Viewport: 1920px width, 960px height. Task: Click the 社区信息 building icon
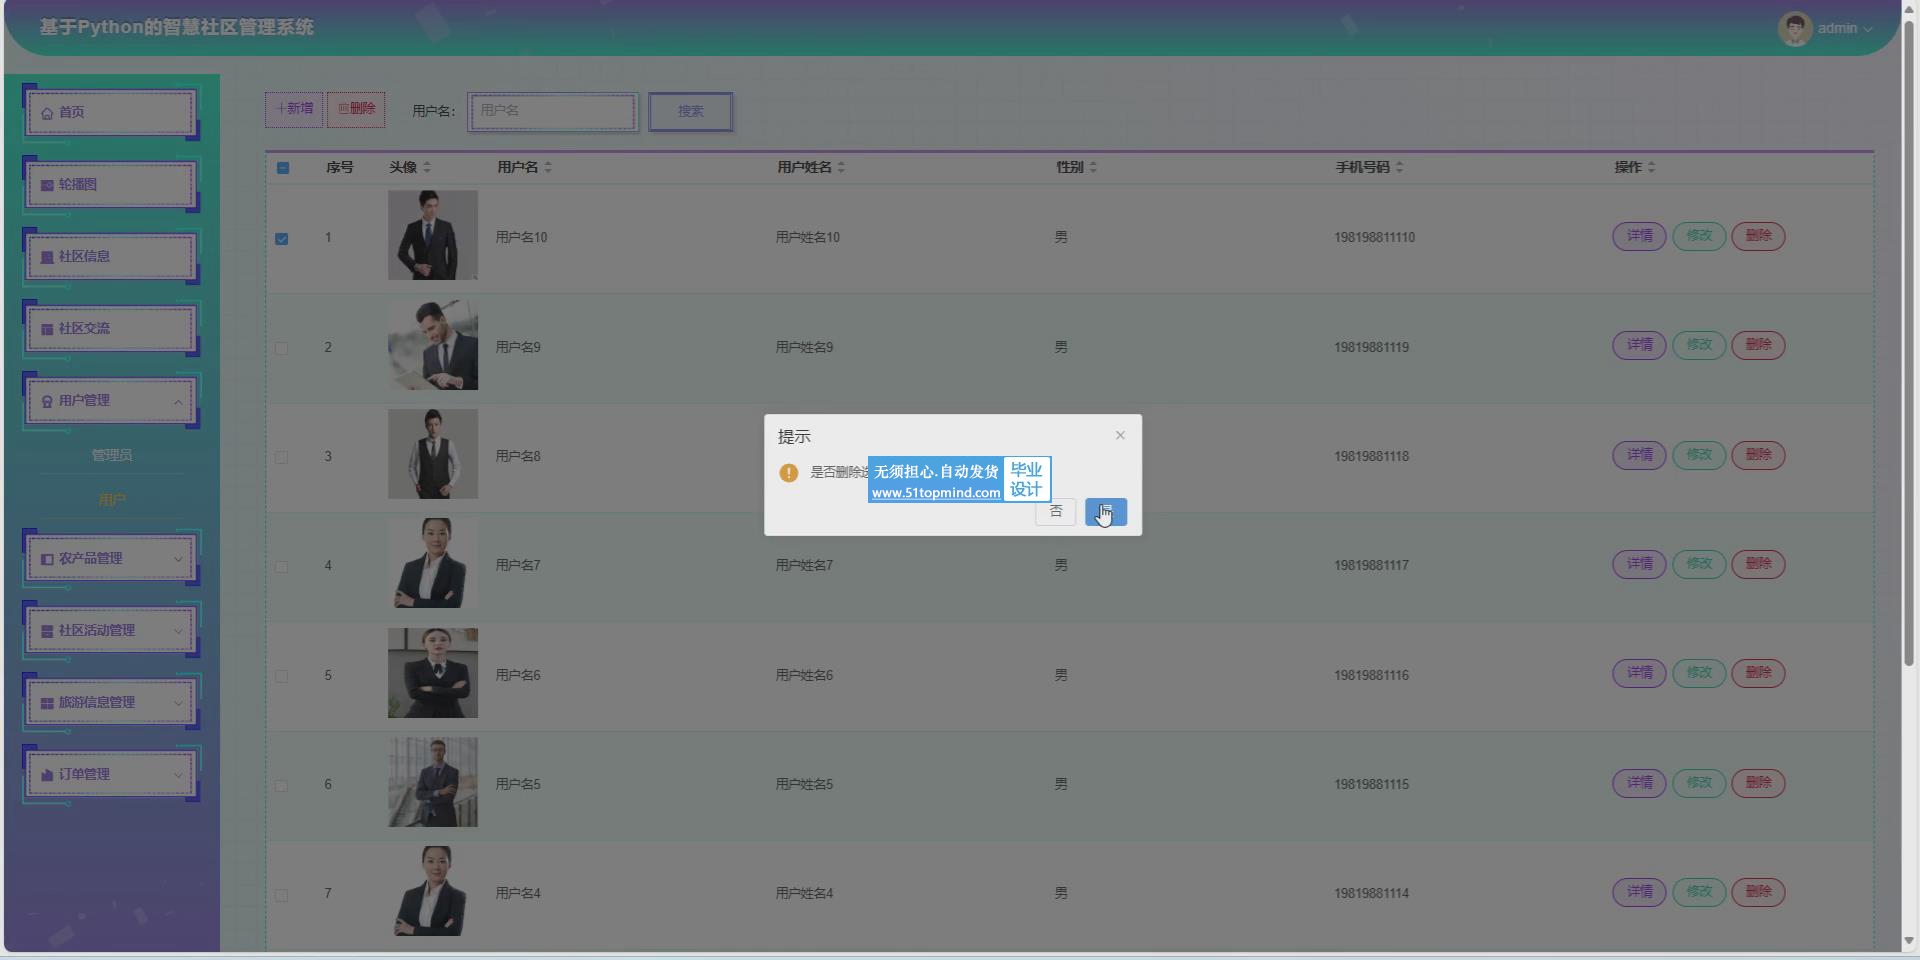tap(47, 257)
